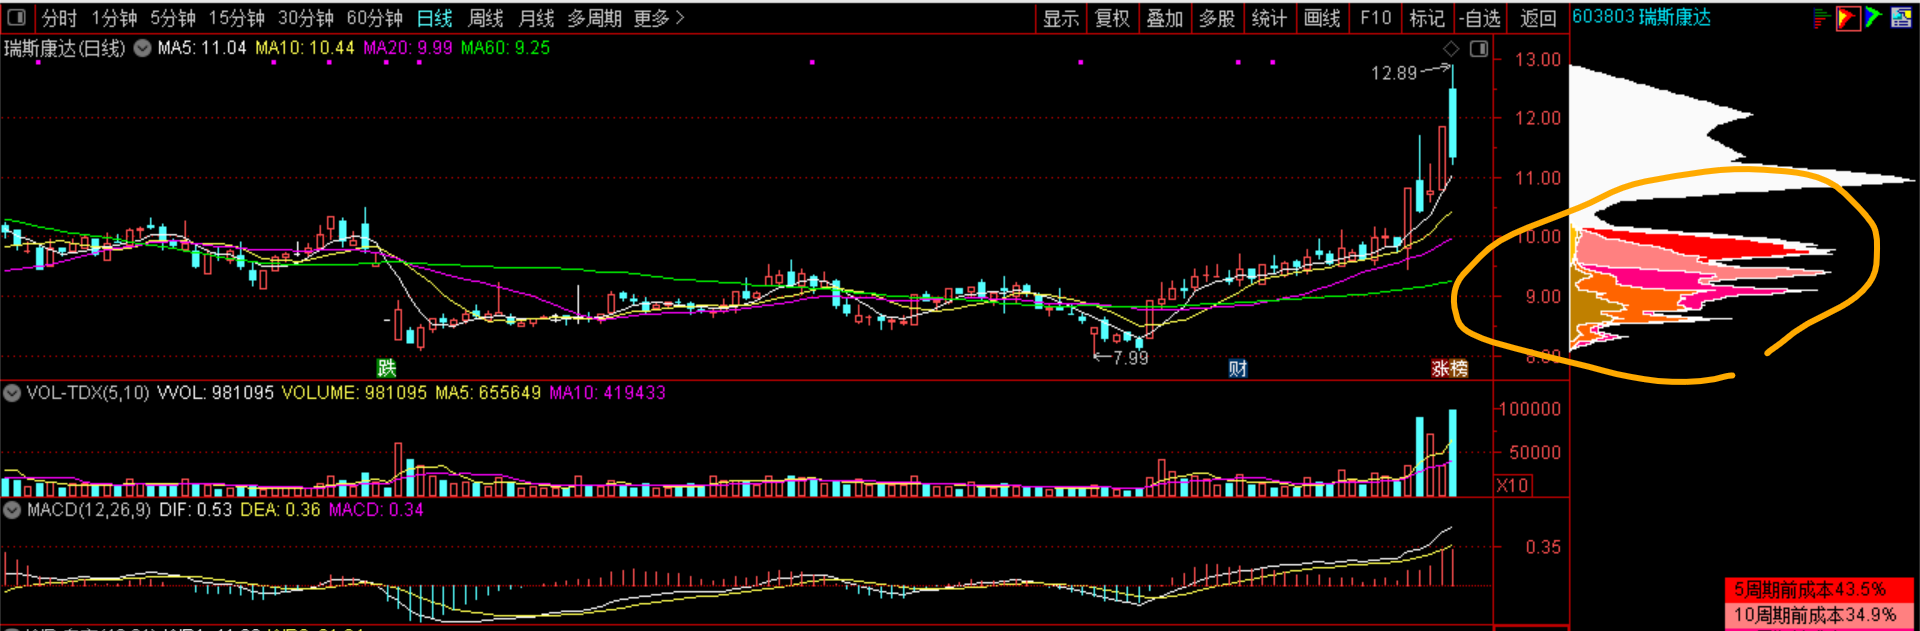
Task: Select the red-yellow flame chip distribution icon
Action: point(1847,17)
